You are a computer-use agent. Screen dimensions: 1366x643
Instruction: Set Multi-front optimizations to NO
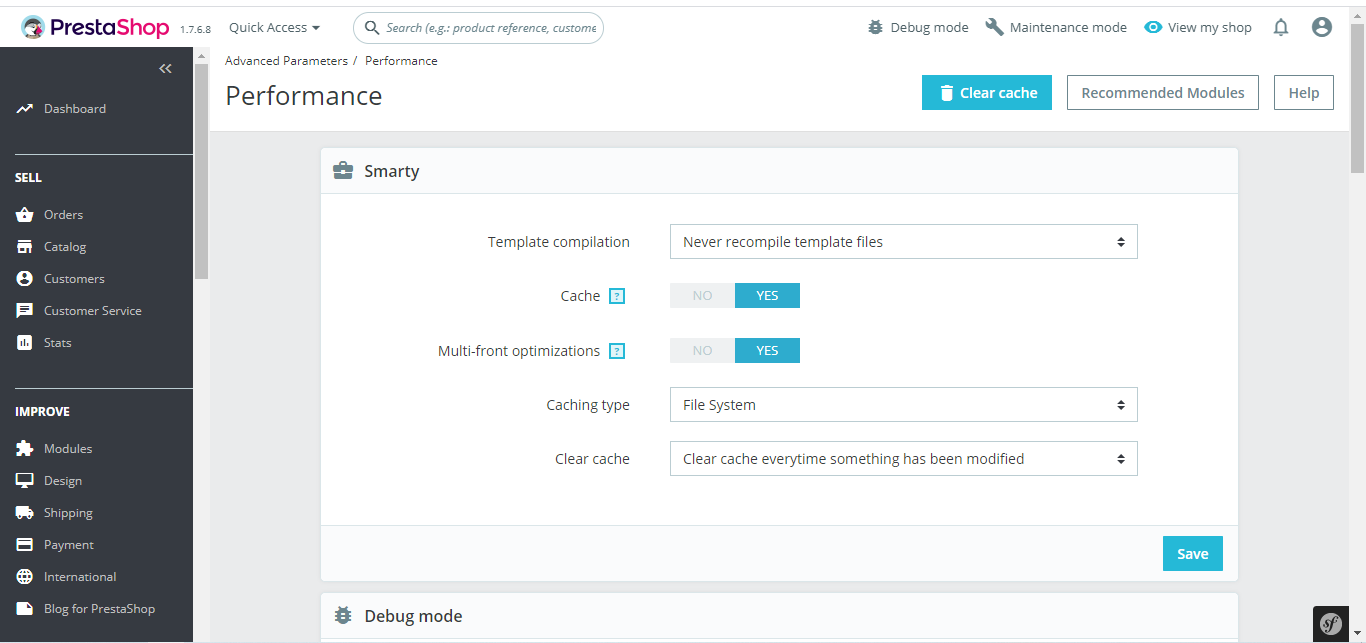tap(702, 351)
